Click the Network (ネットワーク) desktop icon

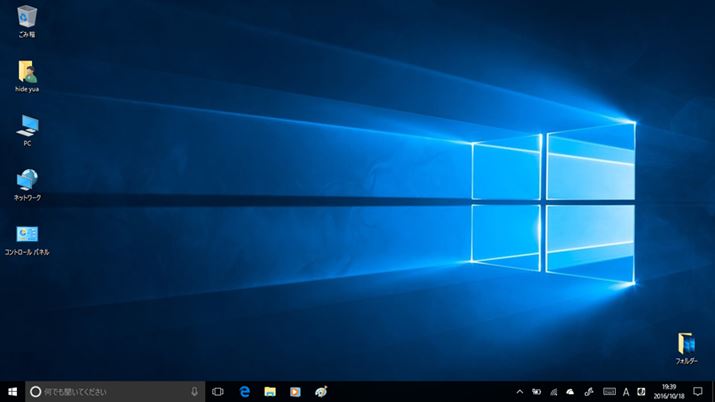point(27,180)
